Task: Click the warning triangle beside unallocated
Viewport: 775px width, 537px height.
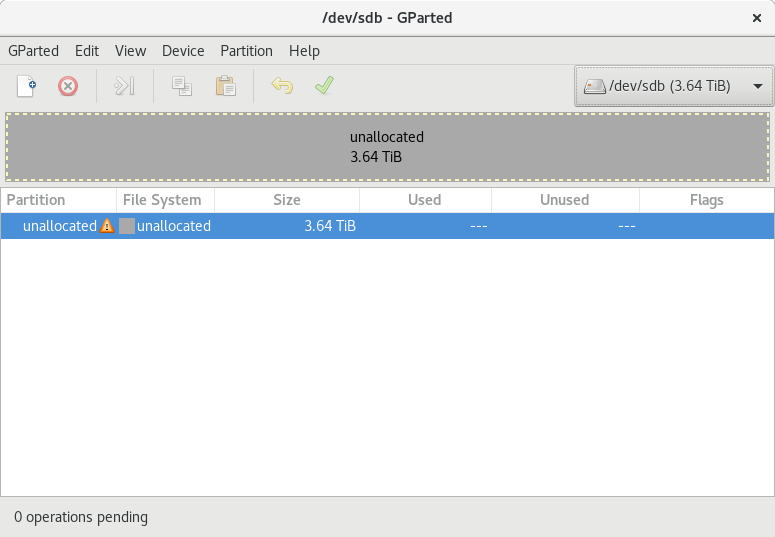Action: [x=107, y=226]
